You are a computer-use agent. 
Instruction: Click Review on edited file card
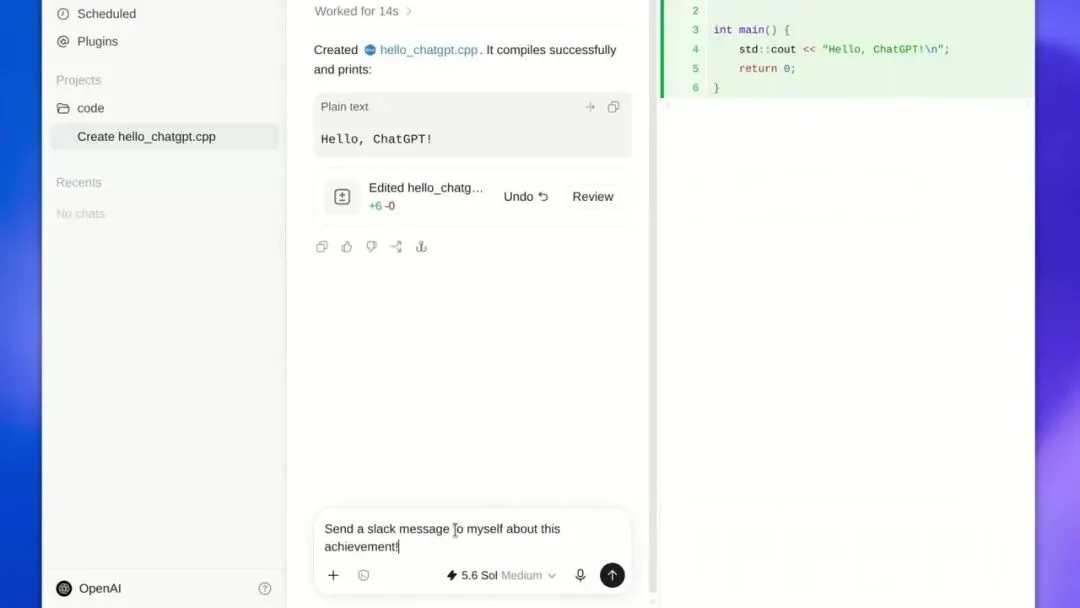592,196
